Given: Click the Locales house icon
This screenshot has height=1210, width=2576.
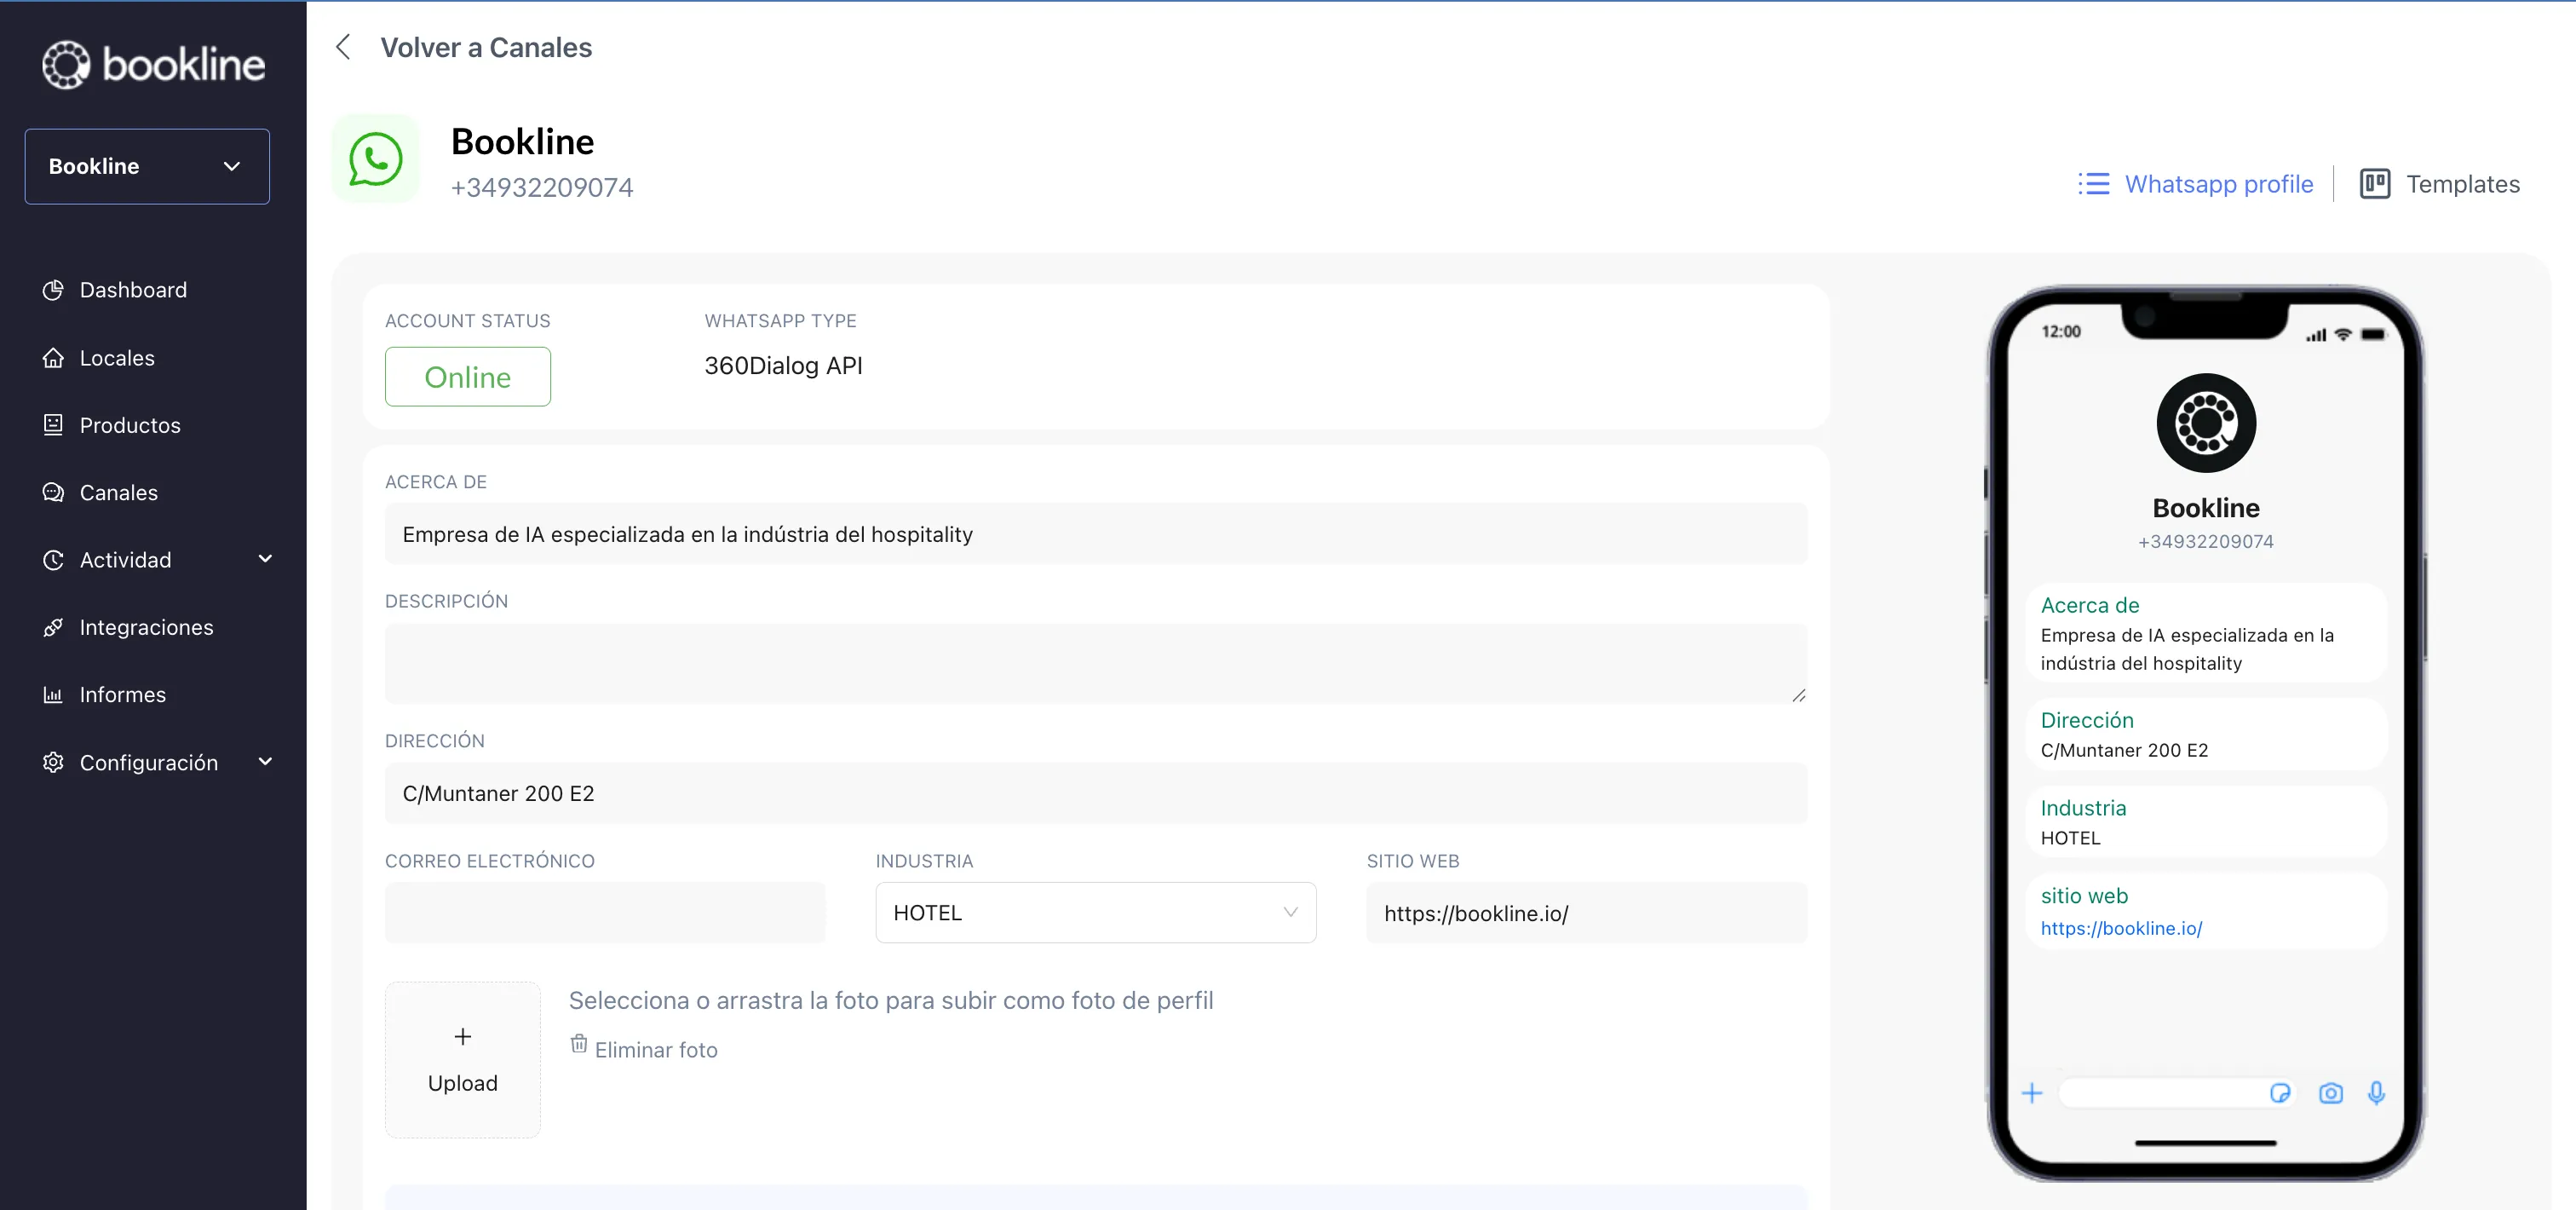Looking at the screenshot, I should coord(53,358).
